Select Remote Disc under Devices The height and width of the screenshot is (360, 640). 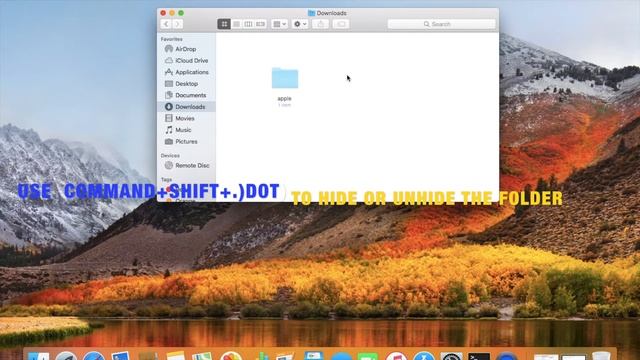point(186,165)
